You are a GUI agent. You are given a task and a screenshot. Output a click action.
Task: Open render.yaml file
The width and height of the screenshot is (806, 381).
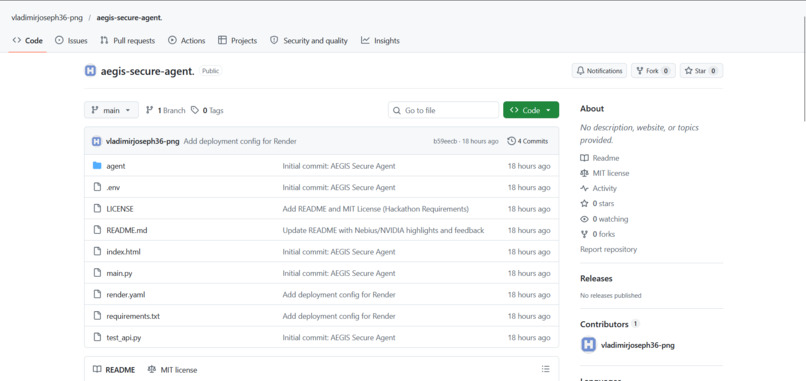tap(126, 295)
